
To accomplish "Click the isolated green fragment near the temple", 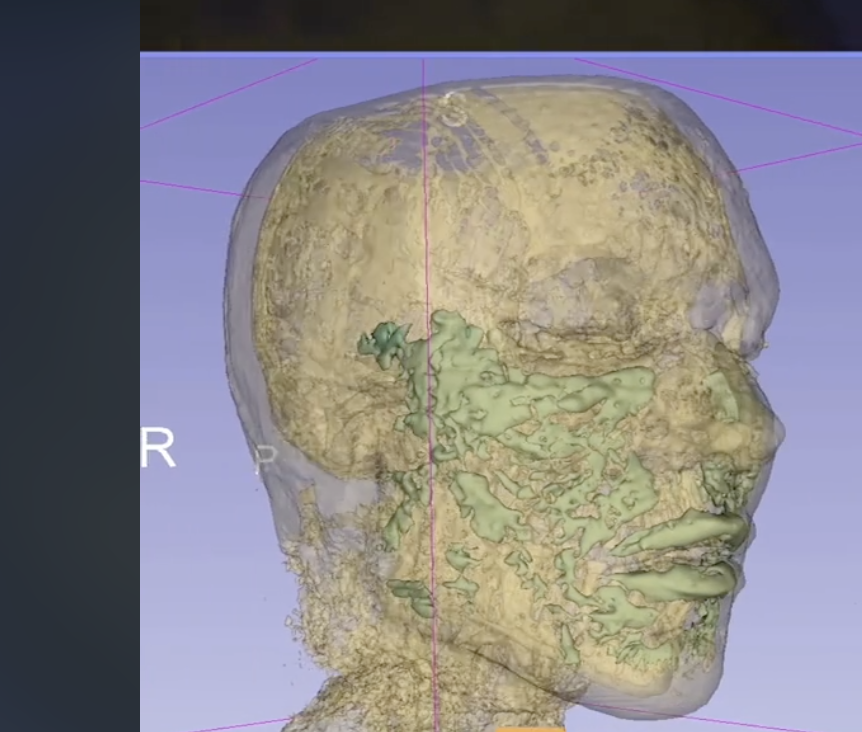I will click(x=382, y=341).
